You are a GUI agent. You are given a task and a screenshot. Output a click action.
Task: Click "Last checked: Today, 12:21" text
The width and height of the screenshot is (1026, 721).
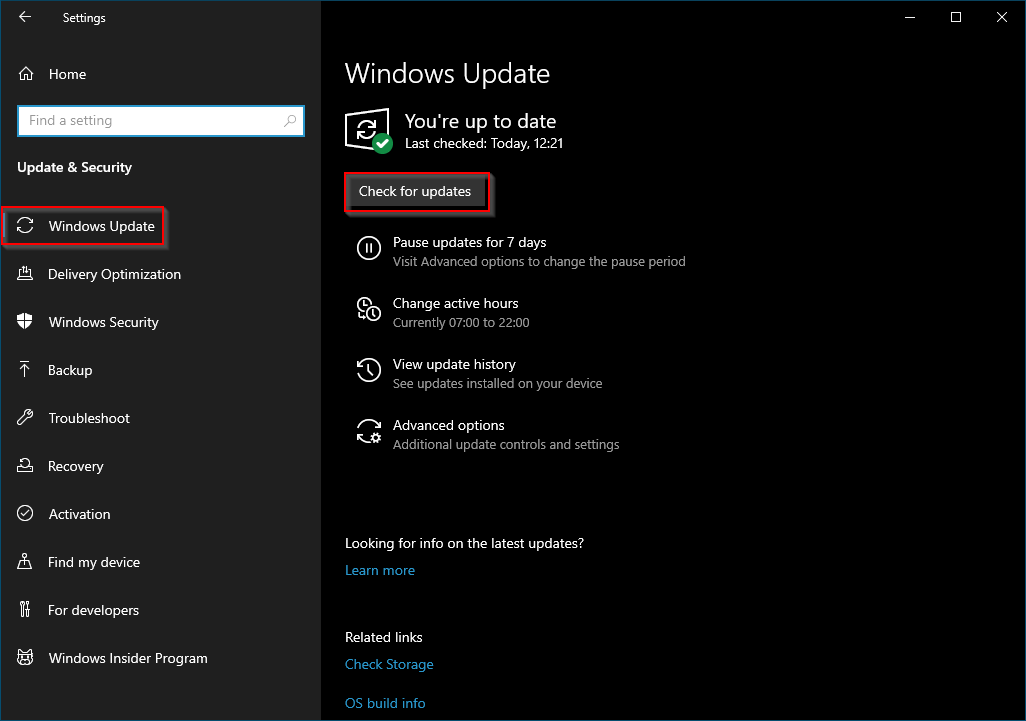[x=484, y=143]
